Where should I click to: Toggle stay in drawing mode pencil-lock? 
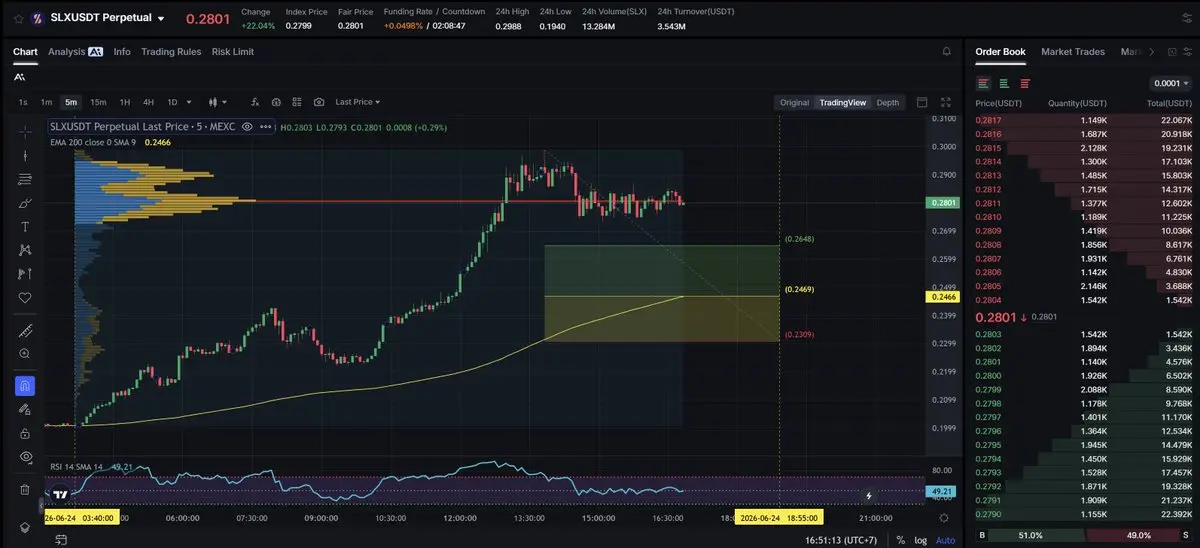(x=25, y=409)
